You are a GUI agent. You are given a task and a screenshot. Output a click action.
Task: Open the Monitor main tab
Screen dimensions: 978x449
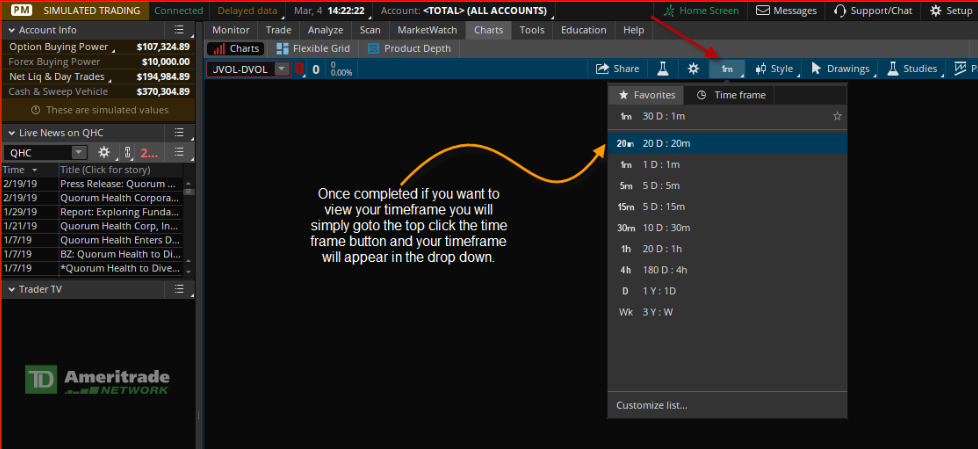tap(230, 30)
